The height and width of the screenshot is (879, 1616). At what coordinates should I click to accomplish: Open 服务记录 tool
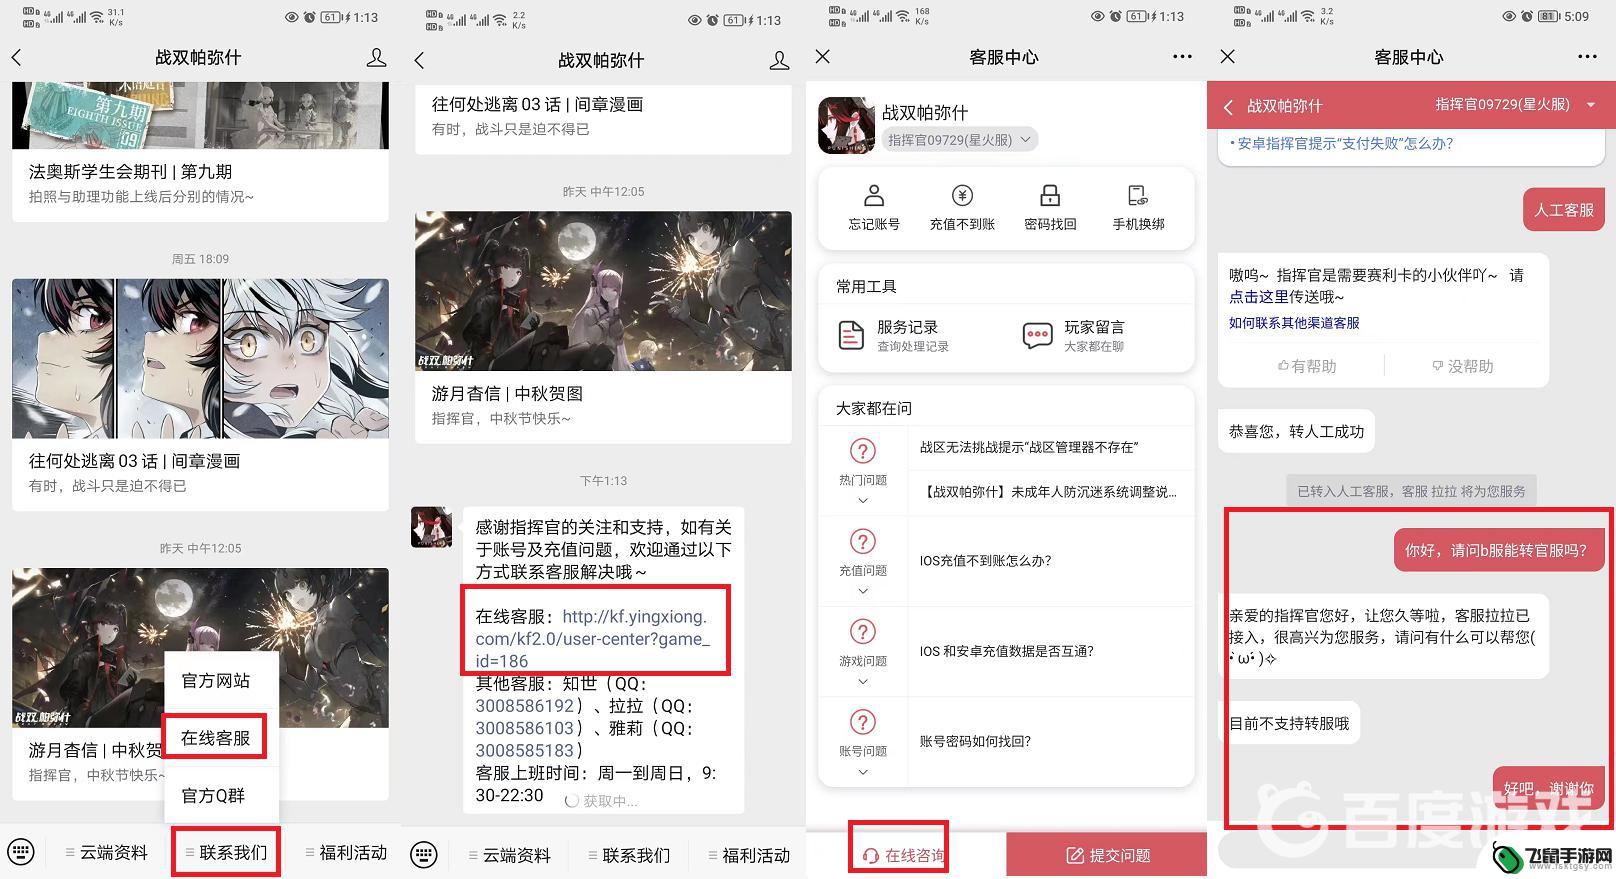point(893,335)
